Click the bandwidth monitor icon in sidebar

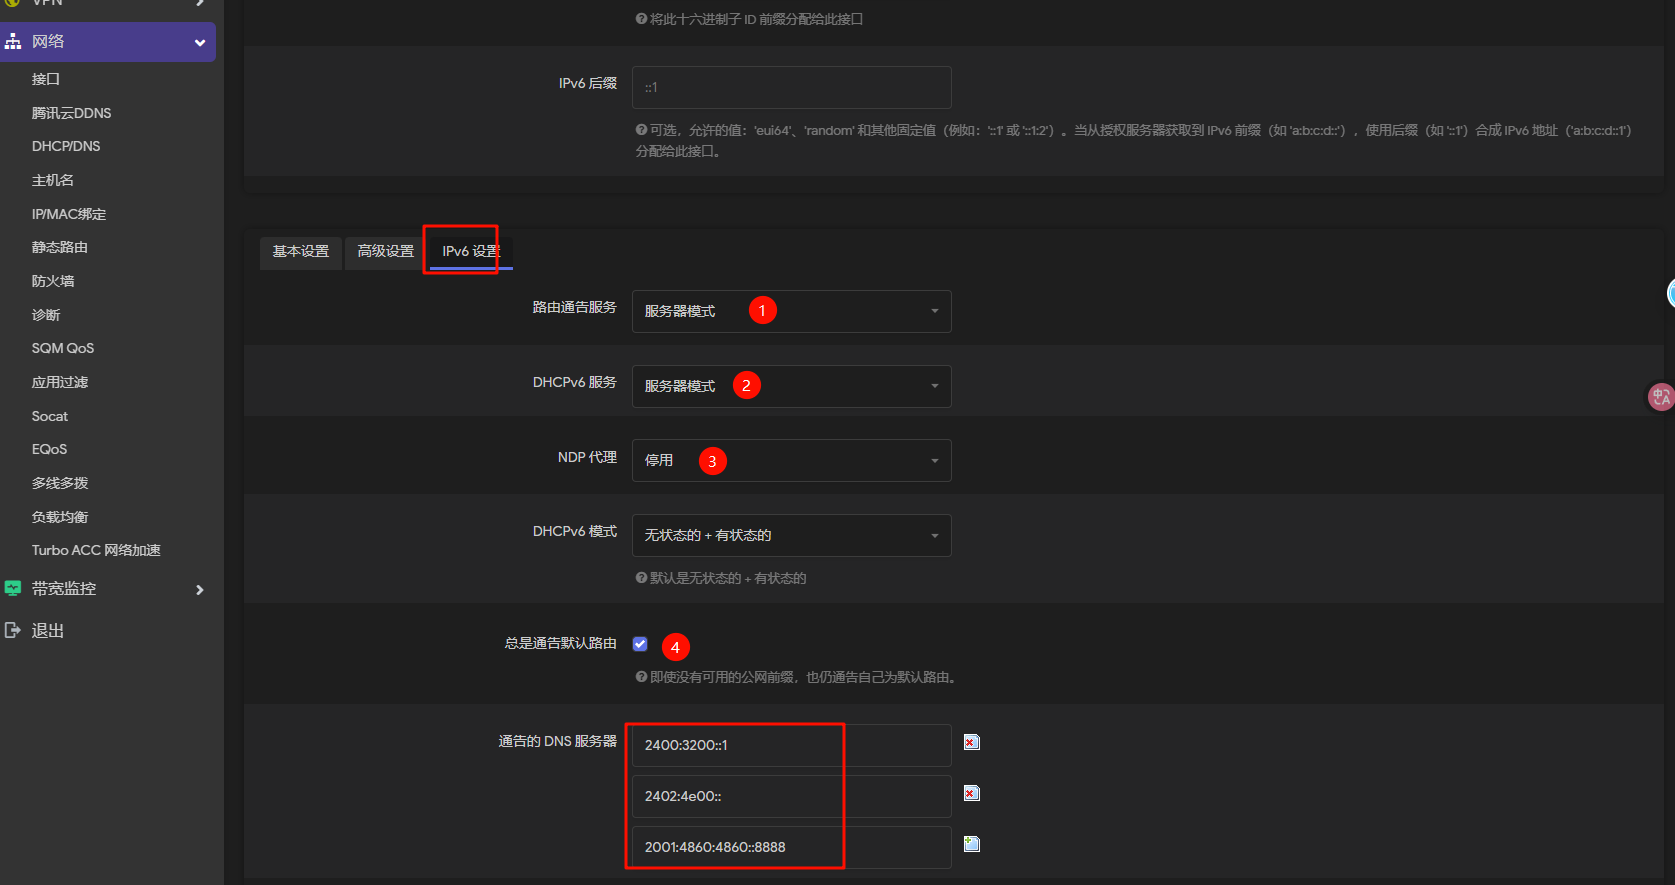click(13, 589)
